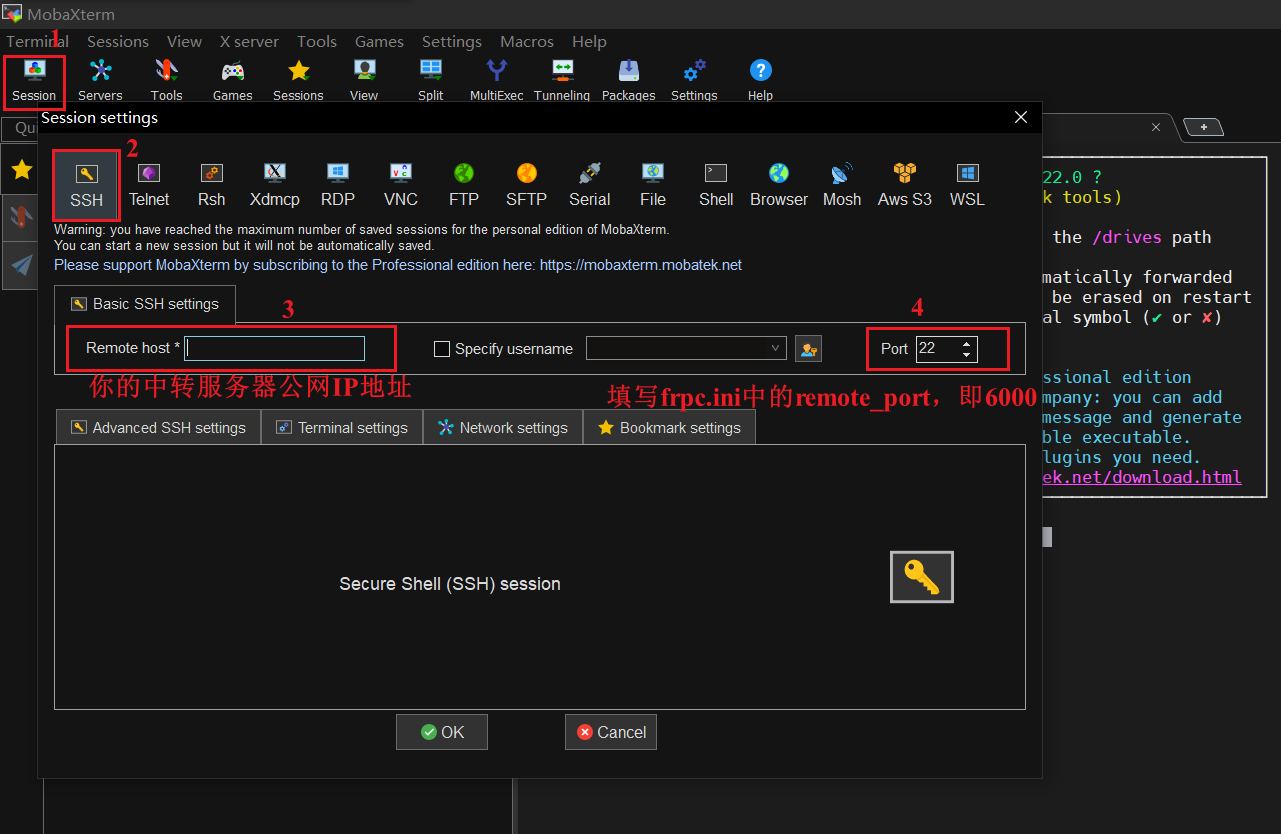
Task: Open the Settings gear toolbar icon
Action: tap(694, 81)
